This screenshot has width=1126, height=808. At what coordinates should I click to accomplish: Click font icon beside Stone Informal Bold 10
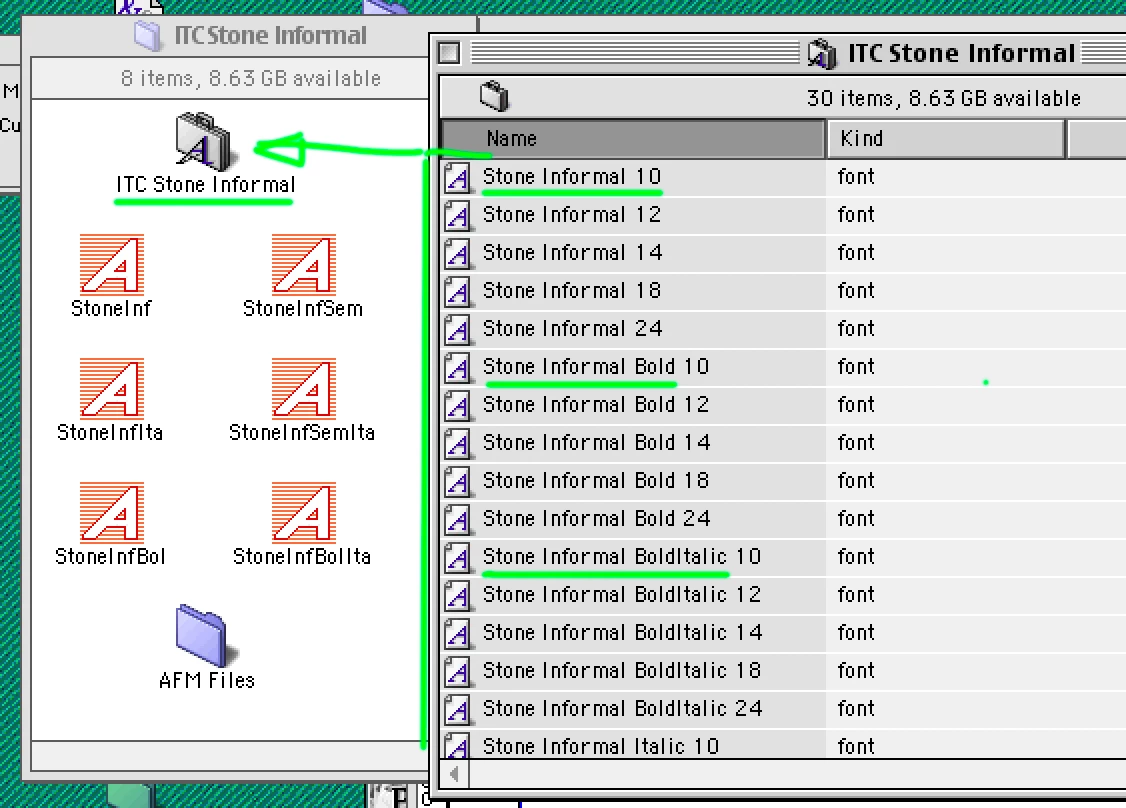click(457, 368)
